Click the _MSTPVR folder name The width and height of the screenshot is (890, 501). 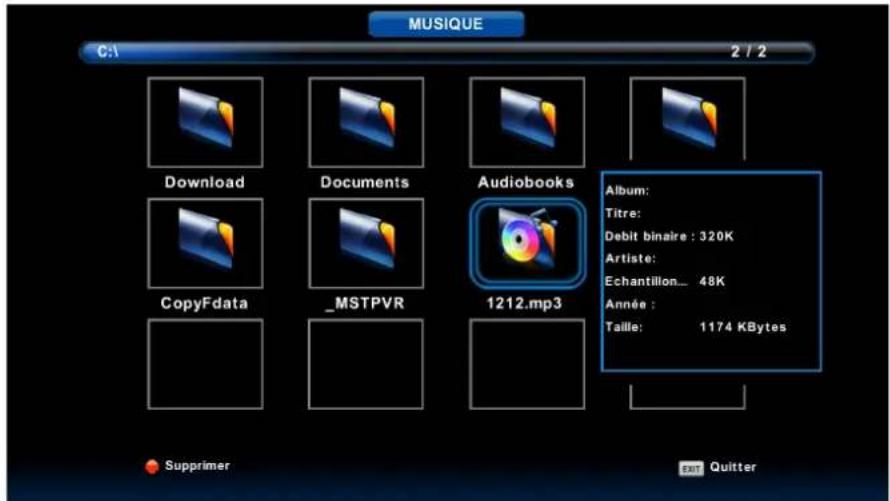[x=365, y=303]
